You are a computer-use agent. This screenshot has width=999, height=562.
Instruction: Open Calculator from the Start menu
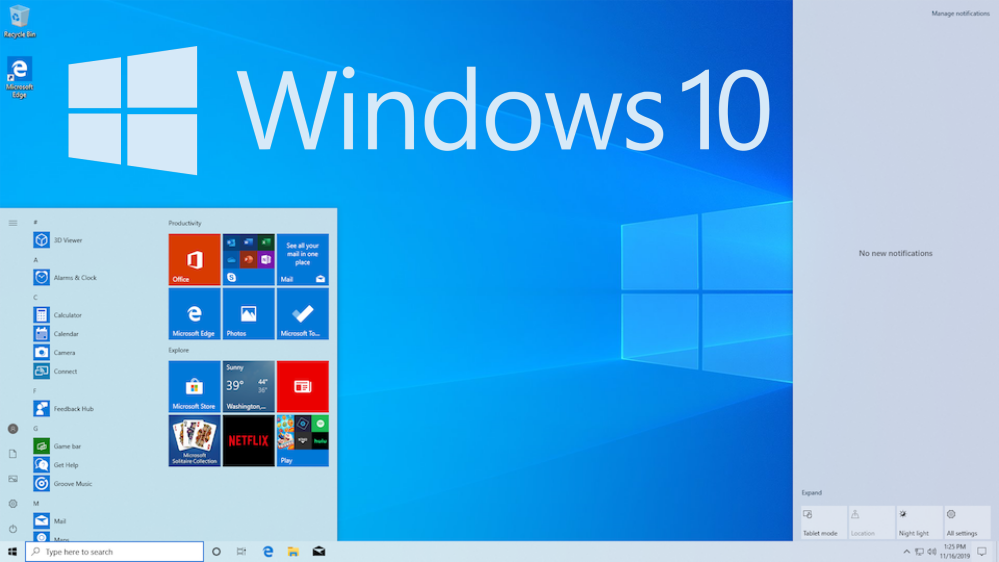[x=57, y=315]
